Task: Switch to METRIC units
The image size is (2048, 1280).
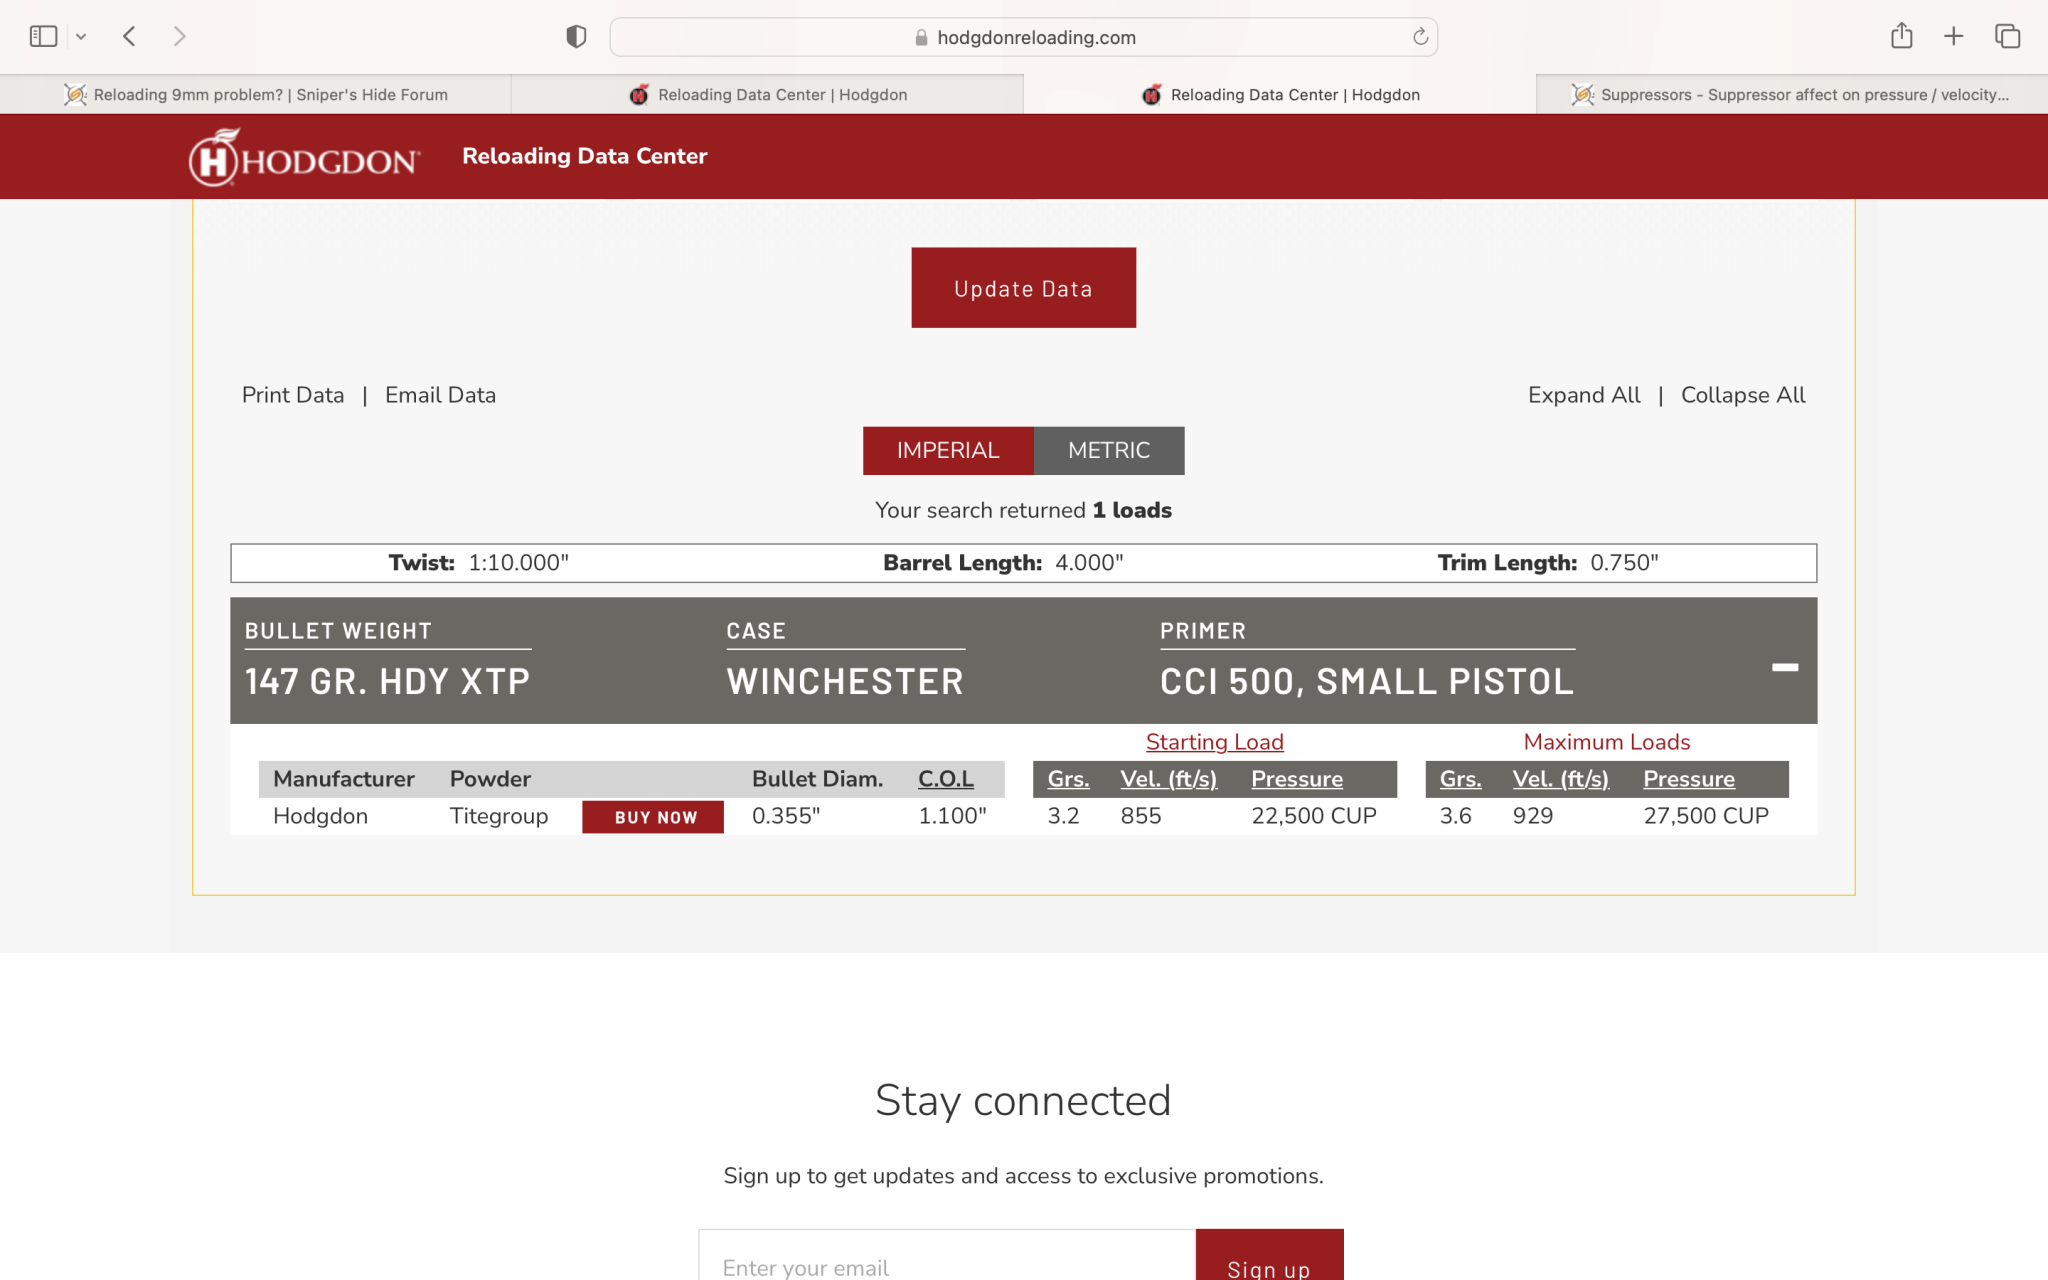Action: [x=1108, y=451]
